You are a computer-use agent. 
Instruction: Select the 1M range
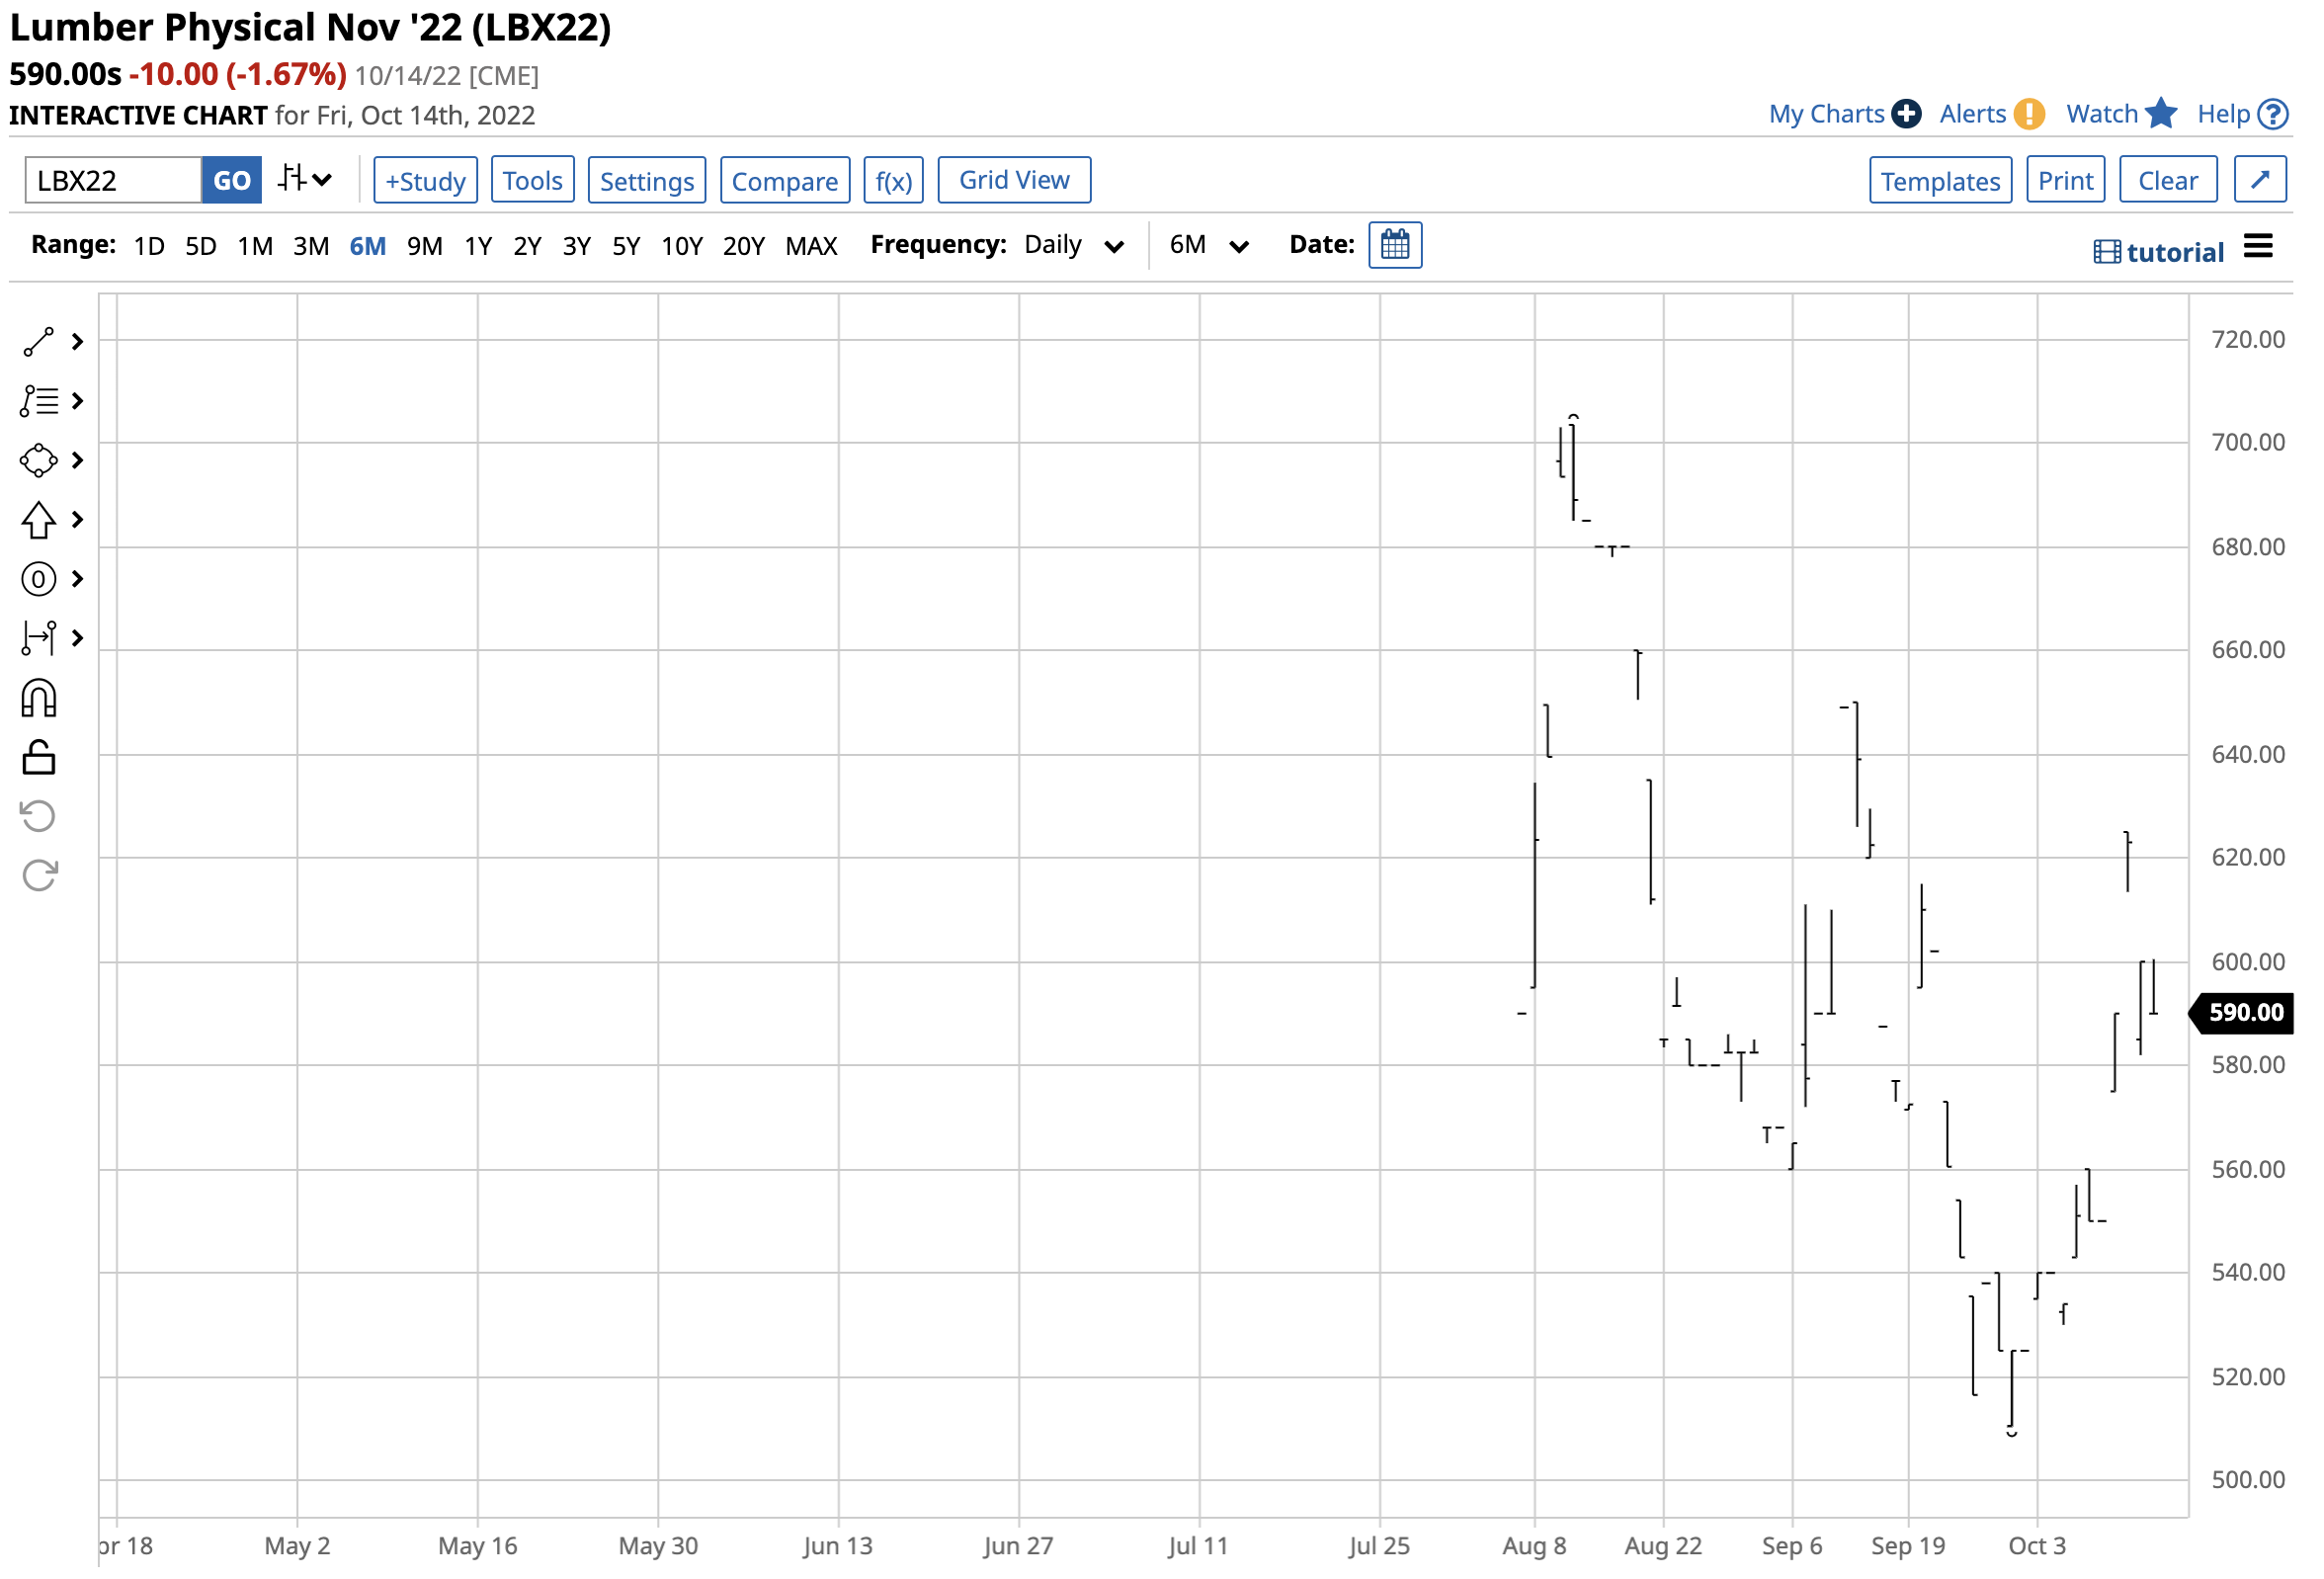click(x=255, y=246)
